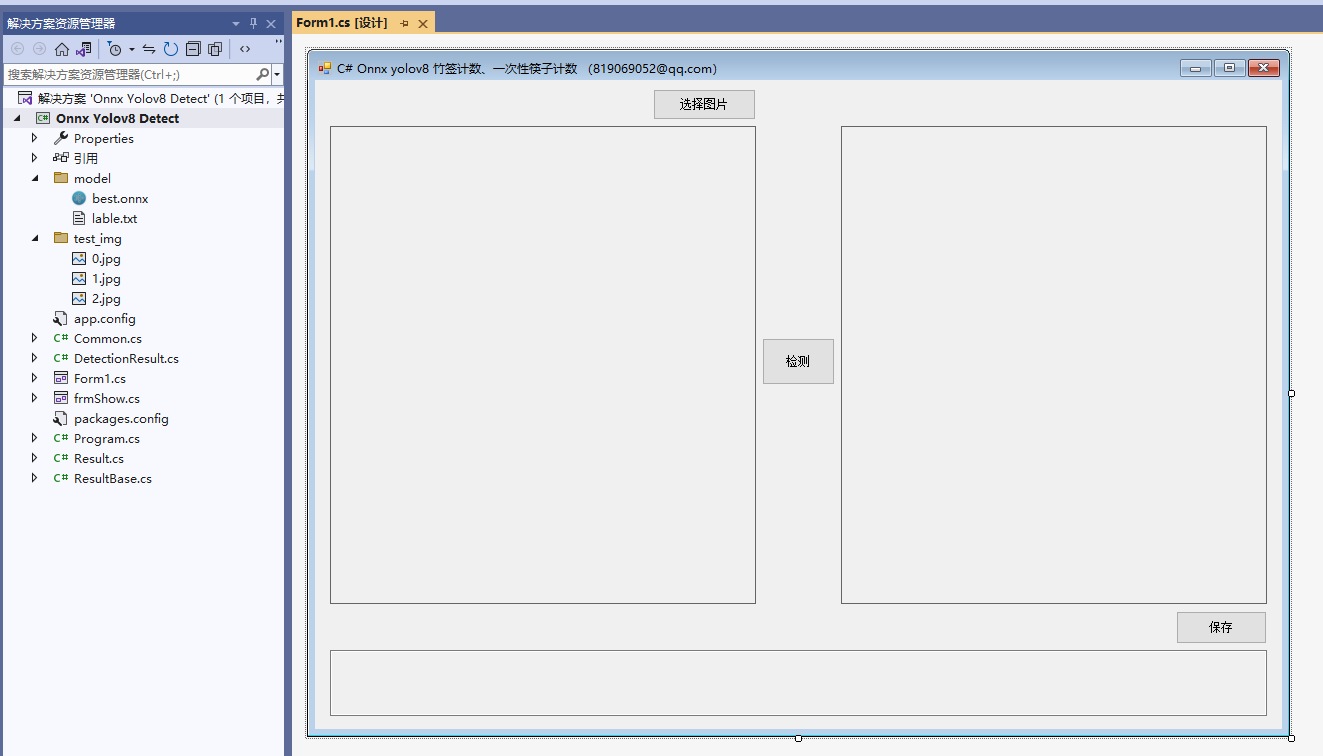Expand the Properties node
Image resolution: width=1323 pixels, height=756 pixels.
35,138
